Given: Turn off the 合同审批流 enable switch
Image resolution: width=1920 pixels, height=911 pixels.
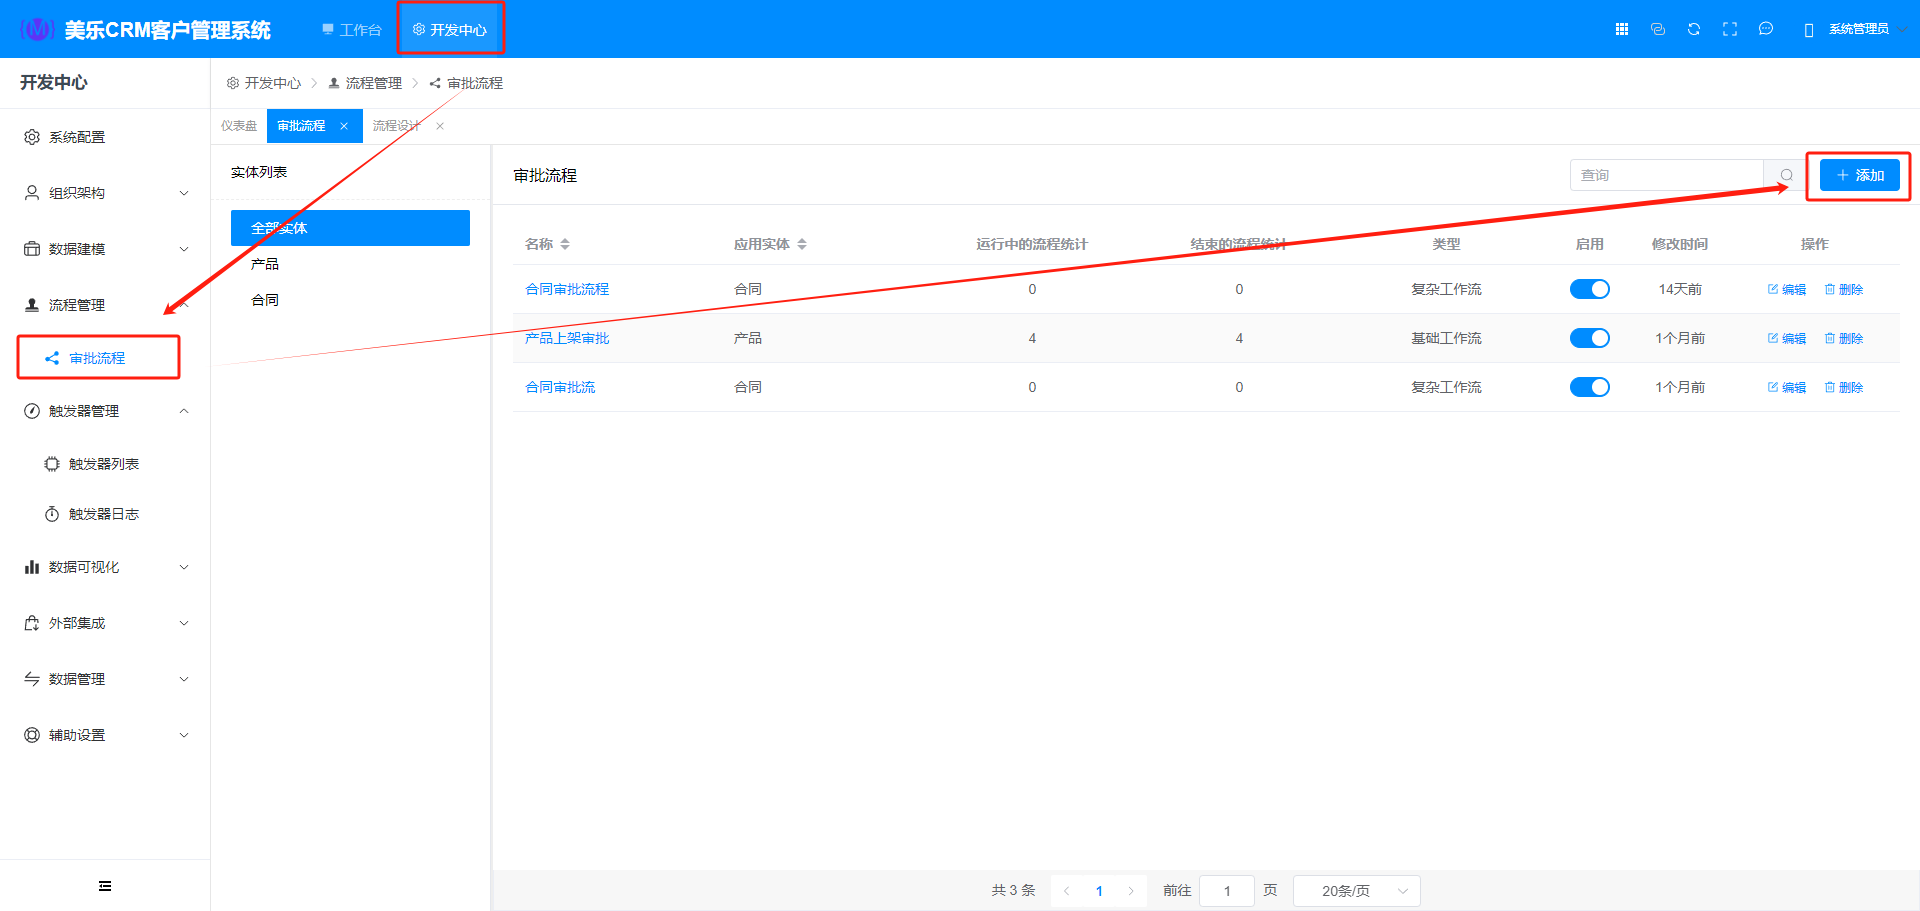Looking at the screenshot, I should coord(1589,387).
